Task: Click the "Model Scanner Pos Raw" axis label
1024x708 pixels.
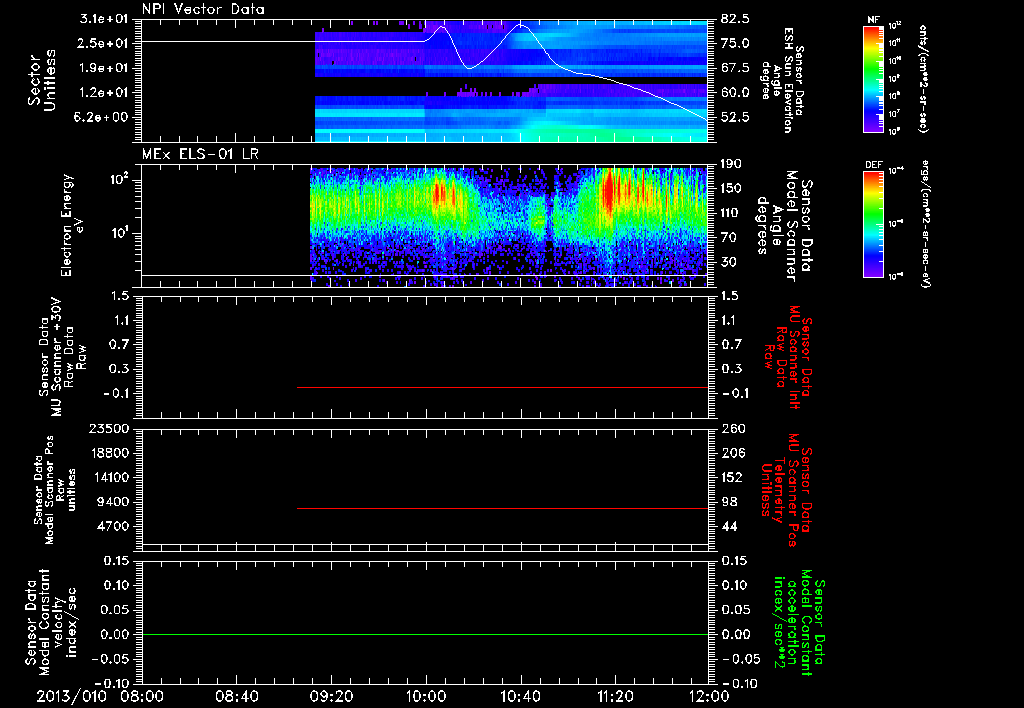Action: point(55,490)
